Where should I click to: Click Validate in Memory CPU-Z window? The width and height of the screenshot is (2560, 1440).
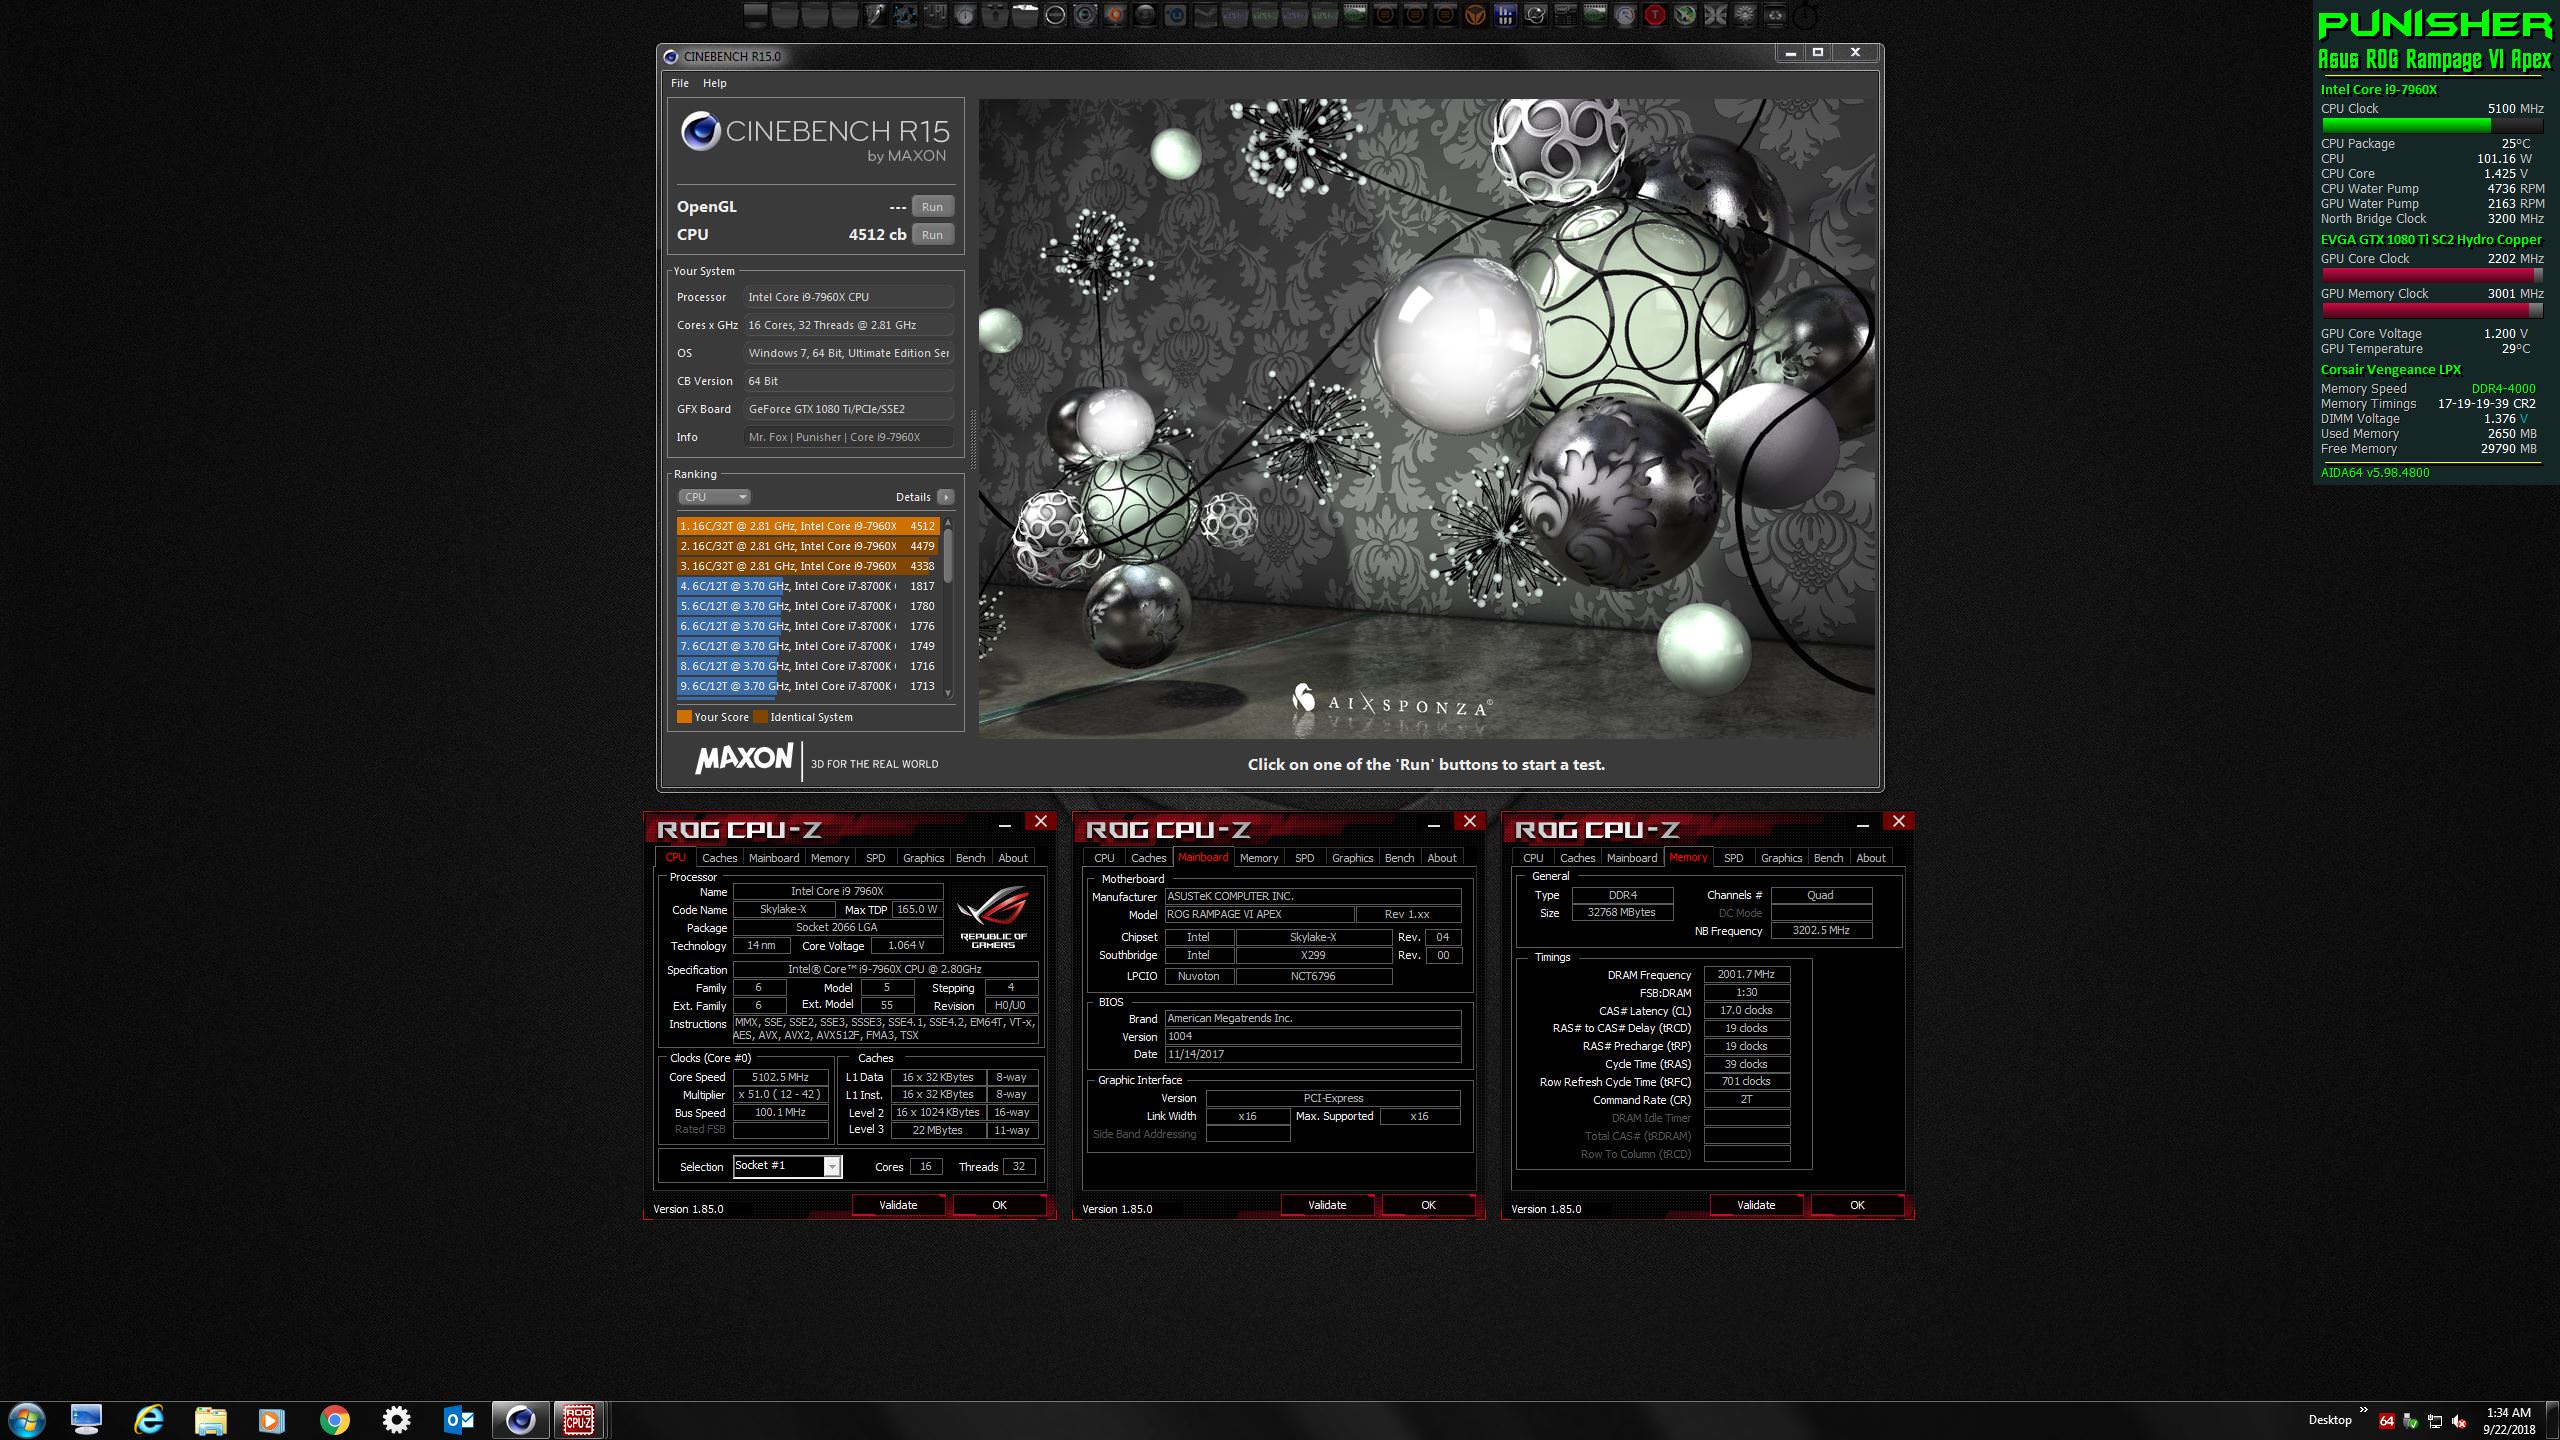[x=1756, y=1205]
